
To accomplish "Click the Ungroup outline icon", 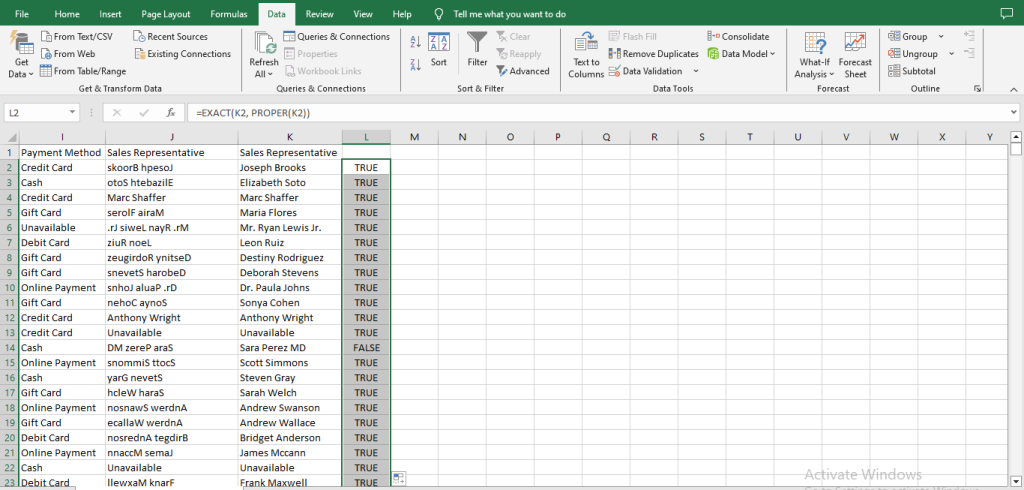I will pos(894,54).
